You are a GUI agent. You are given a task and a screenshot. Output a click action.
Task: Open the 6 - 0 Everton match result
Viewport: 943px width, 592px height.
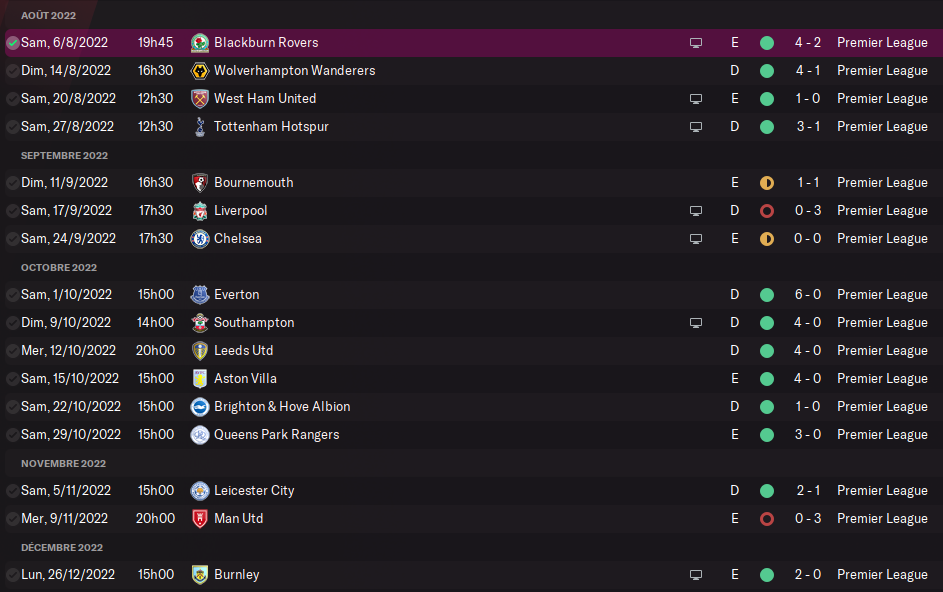coord(808,295)
